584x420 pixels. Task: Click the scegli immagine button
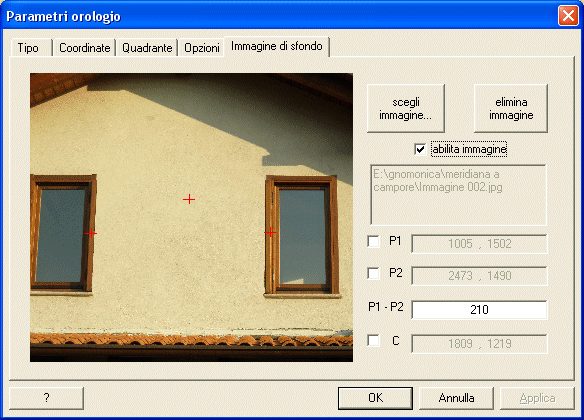[x=406, y=108]
